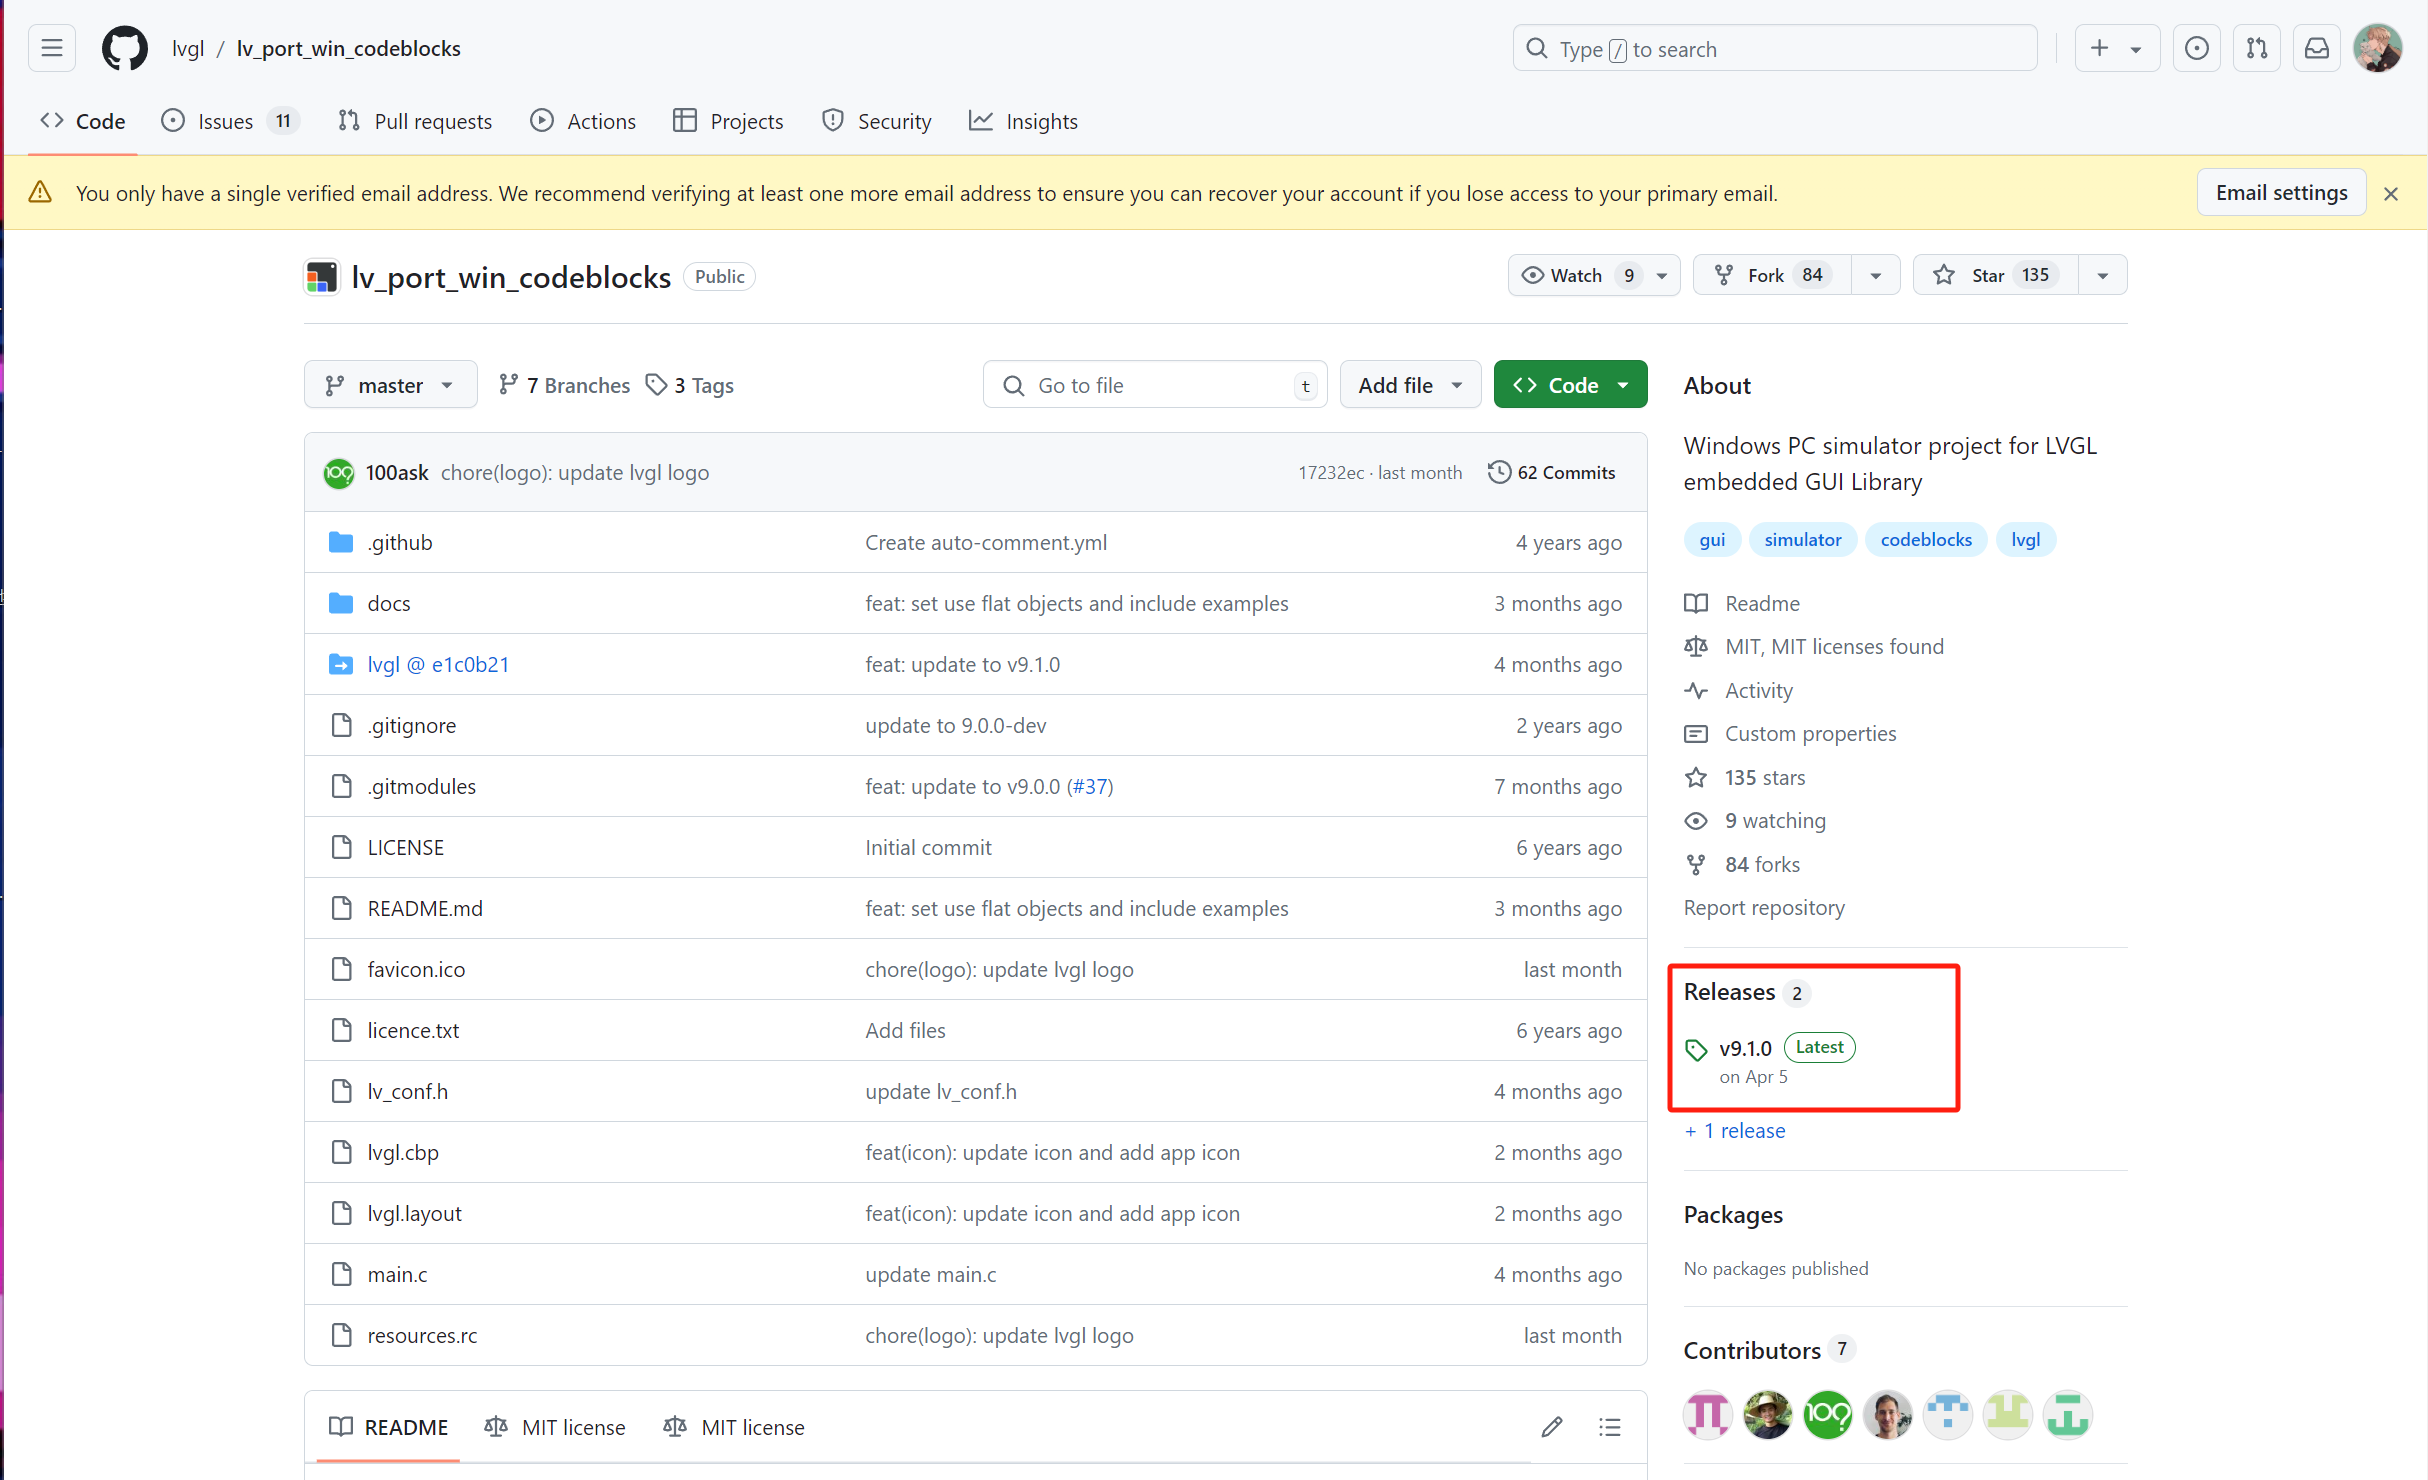Open the Email settings button
The width and height of the screenshot is (2428, 1480).
coord(2281,192)
